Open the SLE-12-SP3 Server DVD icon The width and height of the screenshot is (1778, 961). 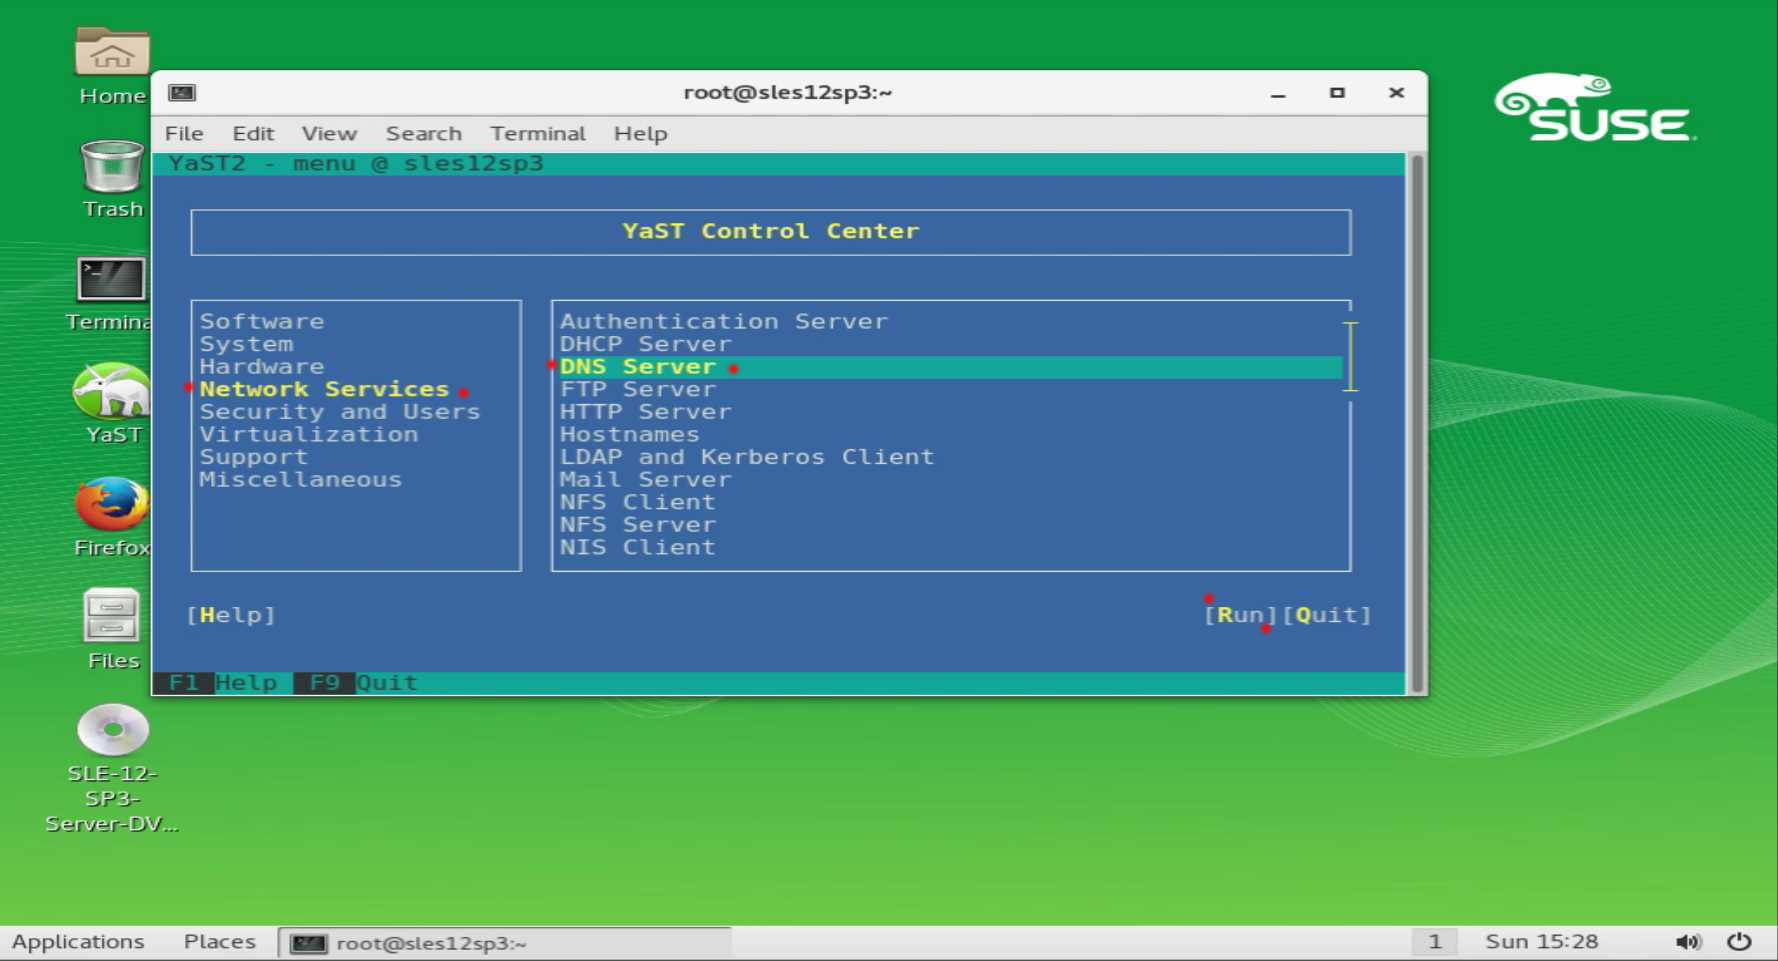pyautogui.click(x=112, y=730)
